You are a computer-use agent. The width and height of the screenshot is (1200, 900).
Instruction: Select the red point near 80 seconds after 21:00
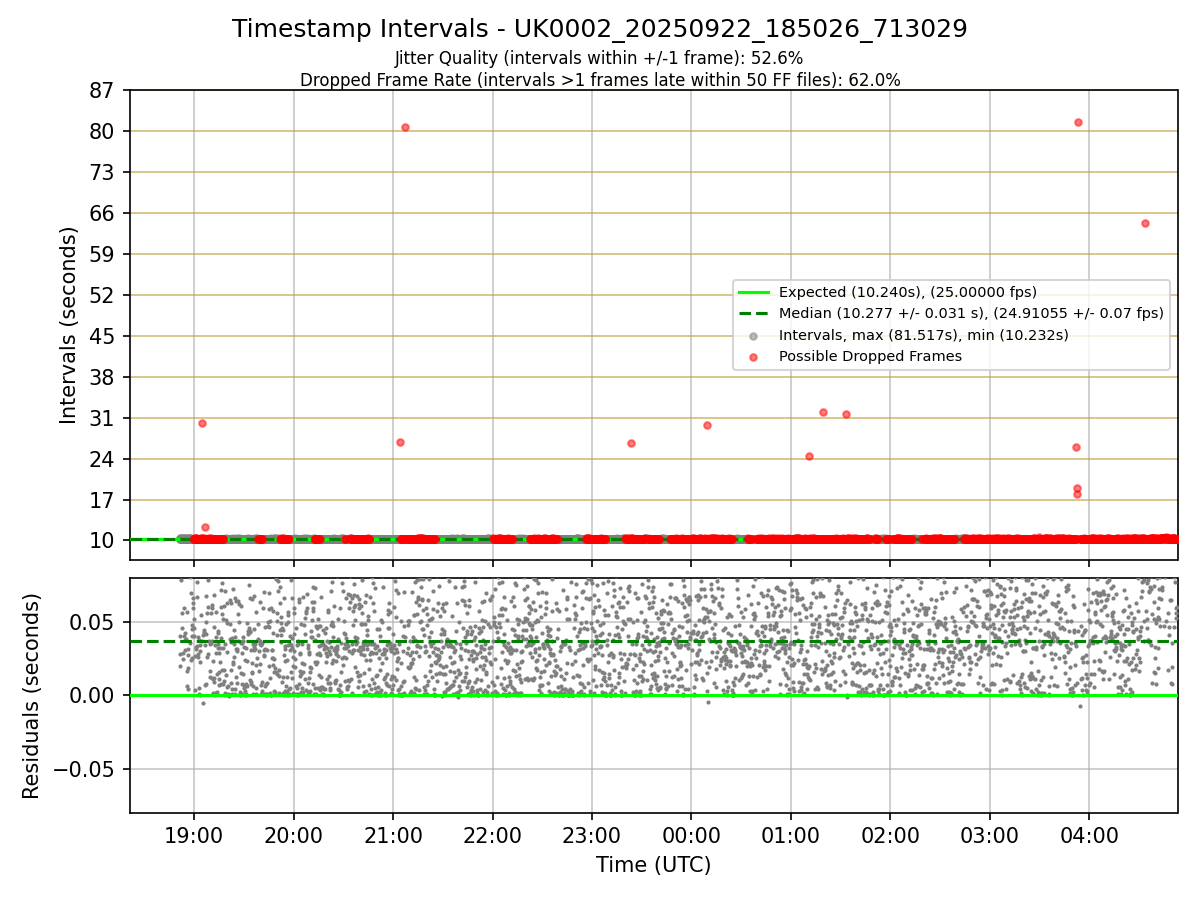405,127
